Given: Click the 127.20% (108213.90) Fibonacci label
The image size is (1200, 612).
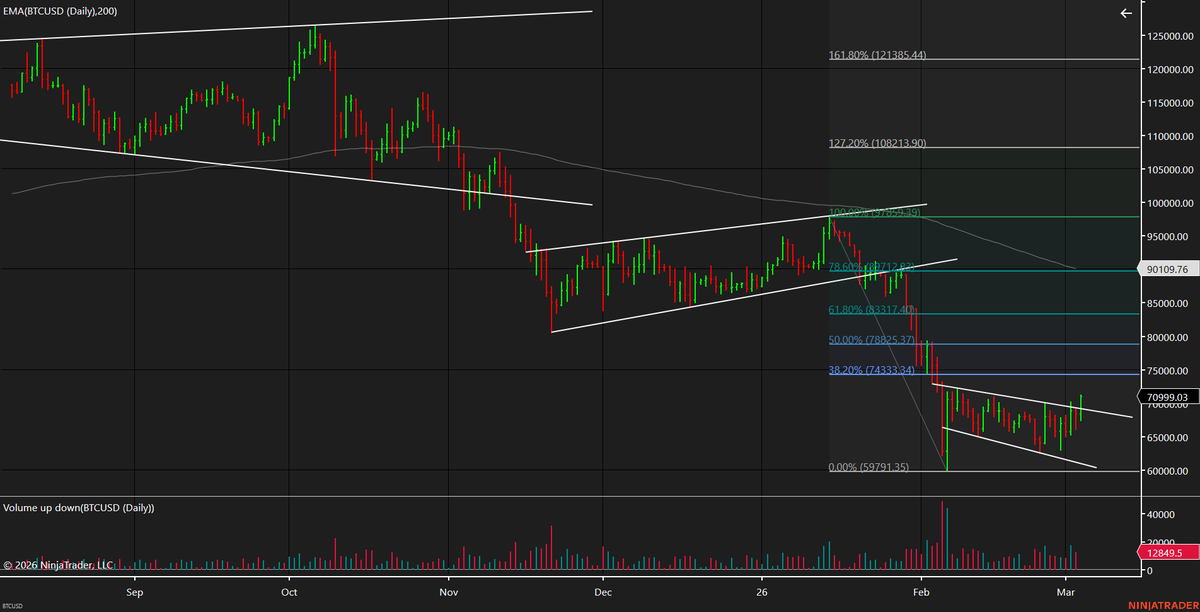Looking at the screenshot, I should [878, 143].
